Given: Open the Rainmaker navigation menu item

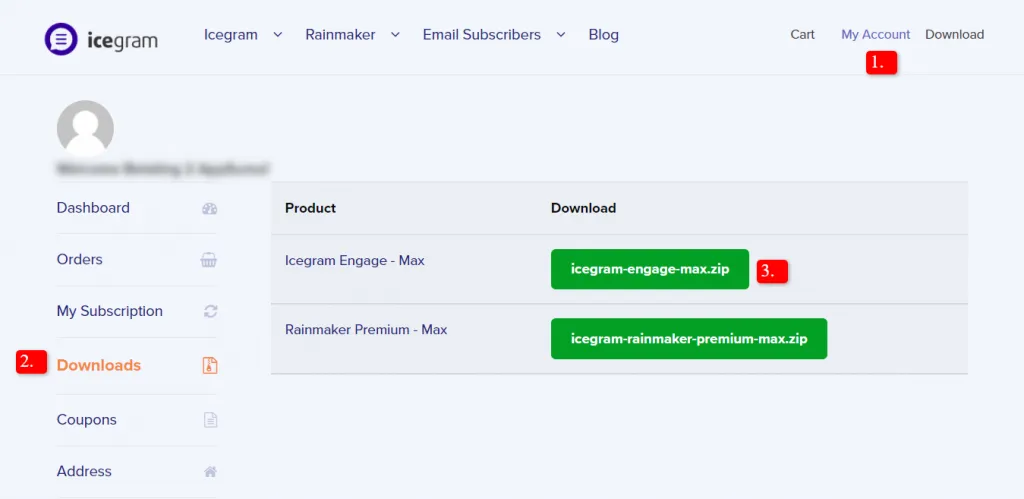Looking at the screenshot, I should (340, 35).
